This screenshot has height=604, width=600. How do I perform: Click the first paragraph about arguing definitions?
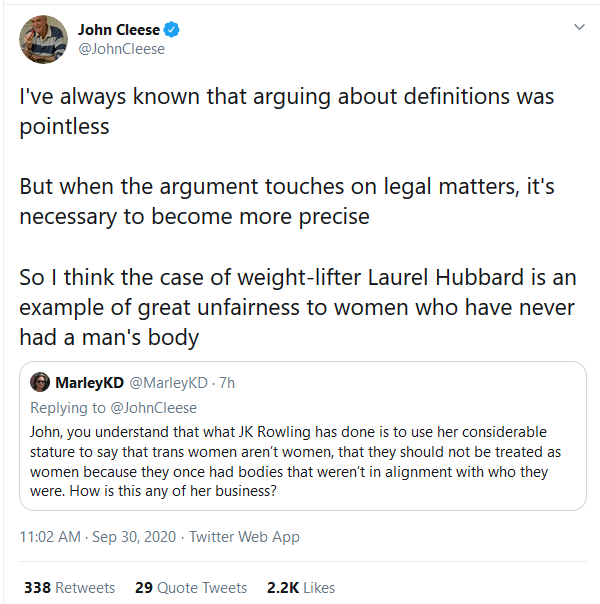(287, 111)
